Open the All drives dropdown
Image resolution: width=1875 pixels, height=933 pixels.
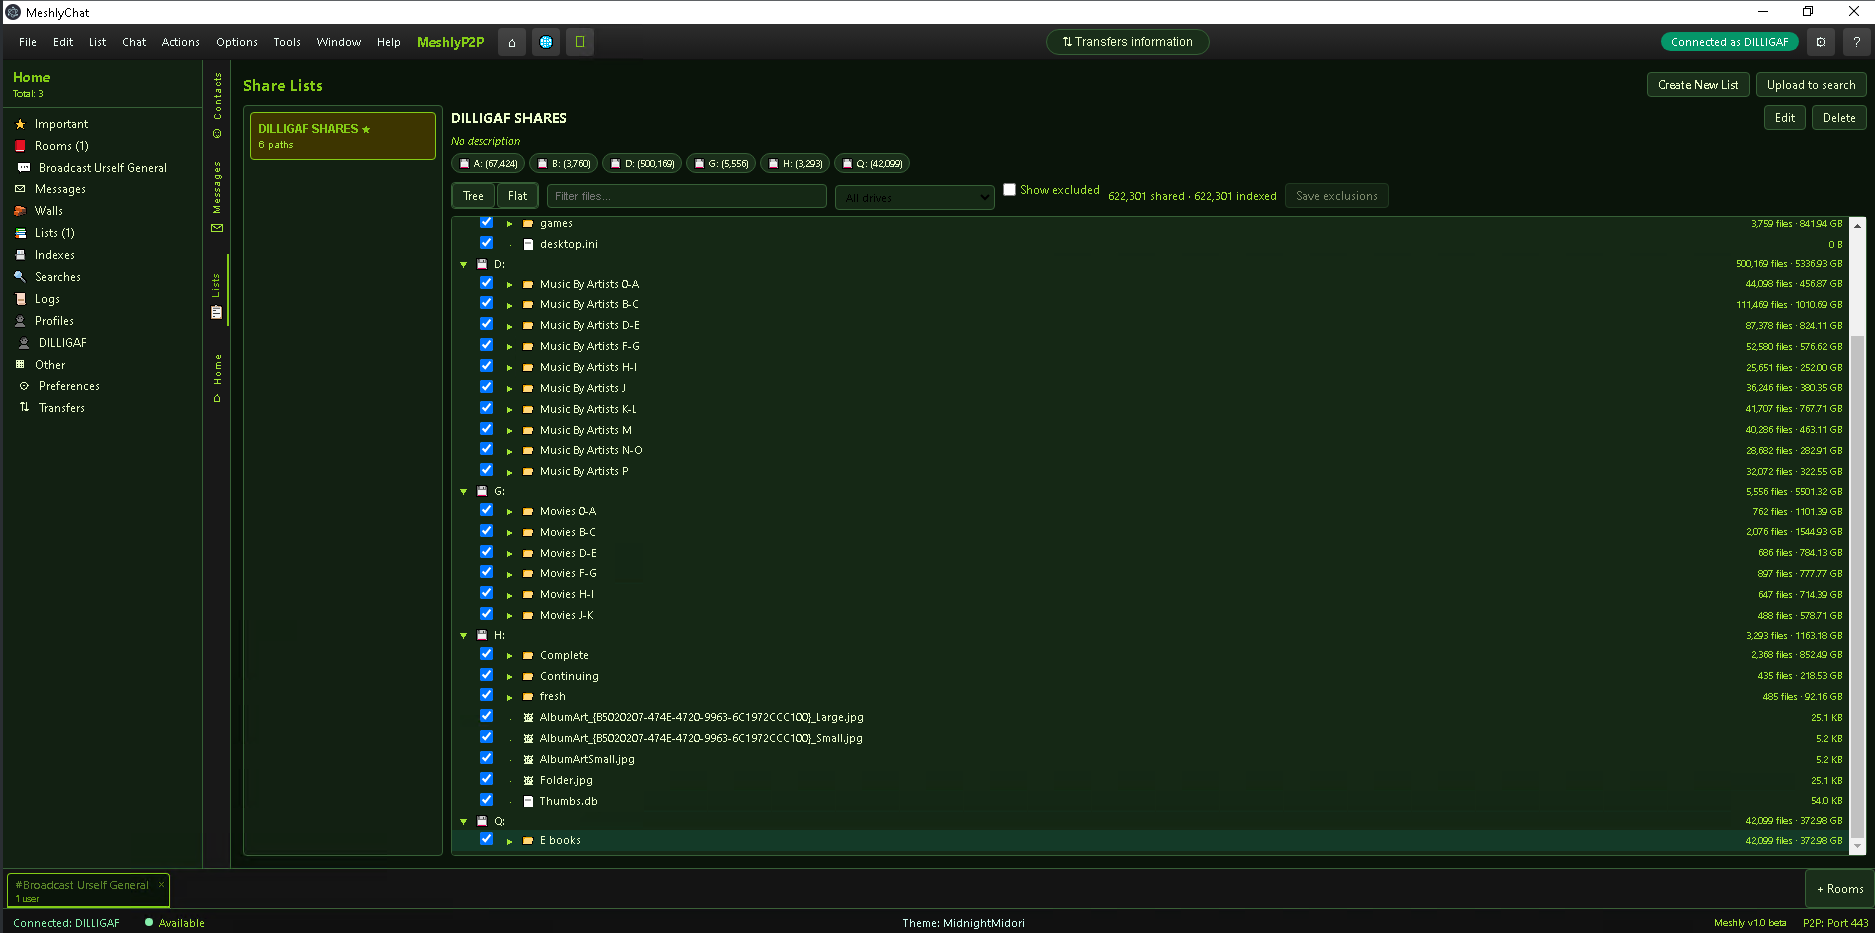tap(915, 197)
